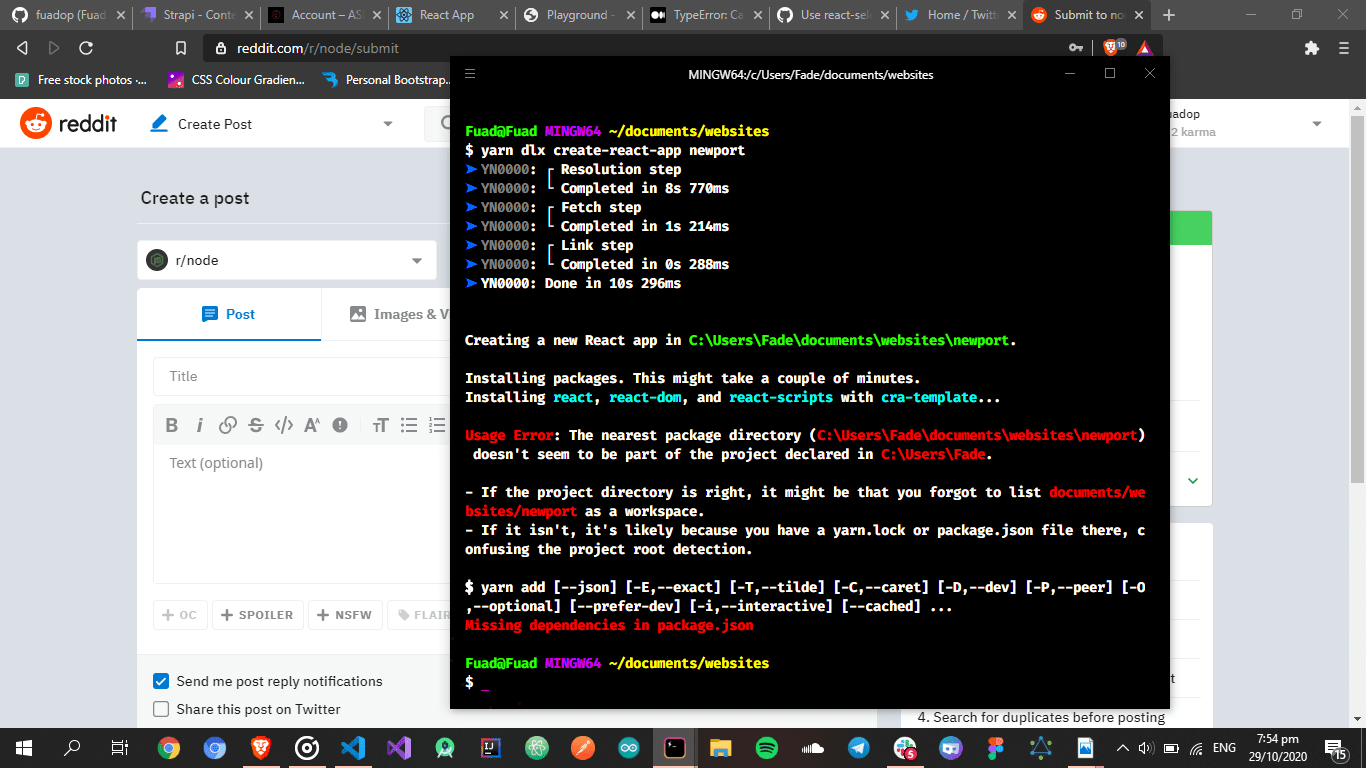Switch to the React App tab
The height and width of the screenshot is (768, 1366).
tap(451, 15)
